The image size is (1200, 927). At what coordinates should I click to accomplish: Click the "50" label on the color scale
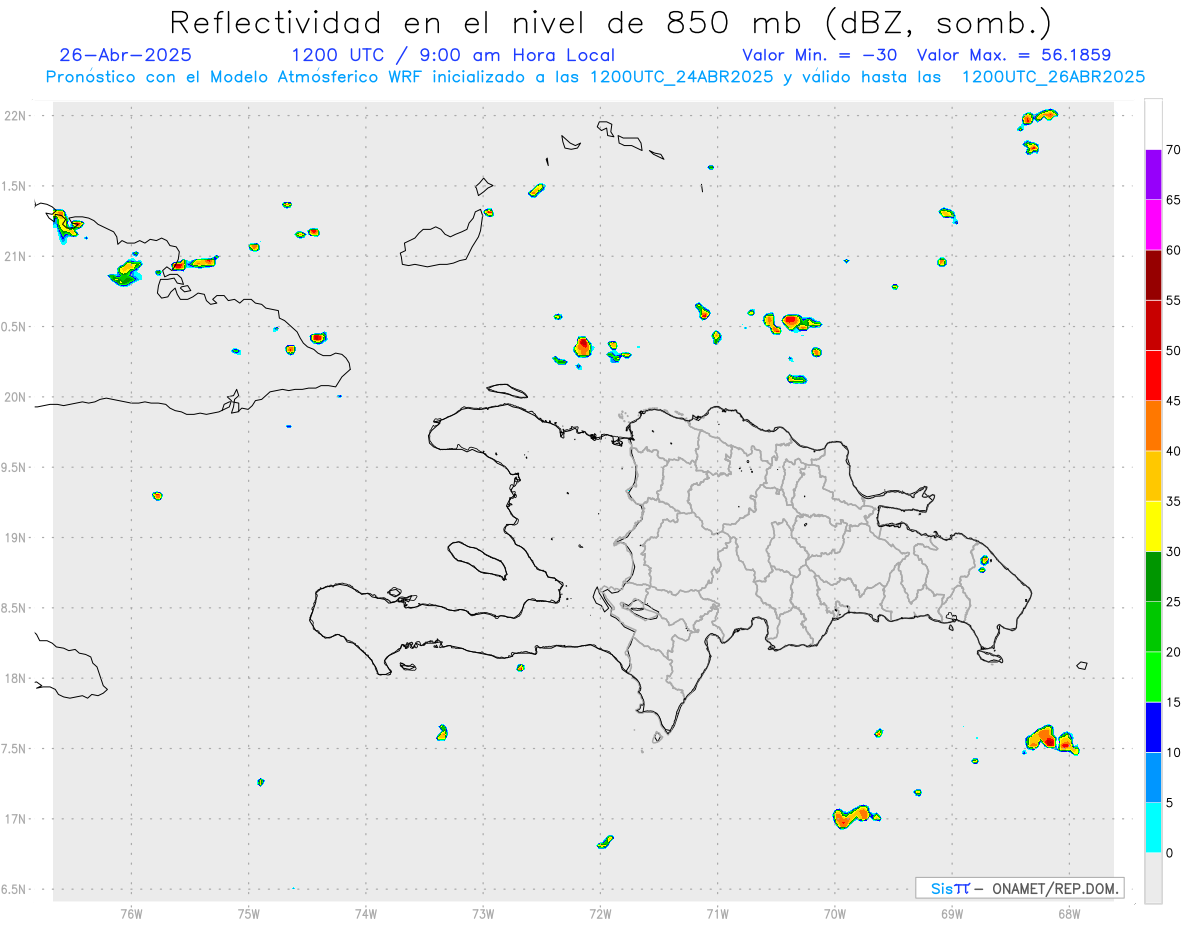1174,351
